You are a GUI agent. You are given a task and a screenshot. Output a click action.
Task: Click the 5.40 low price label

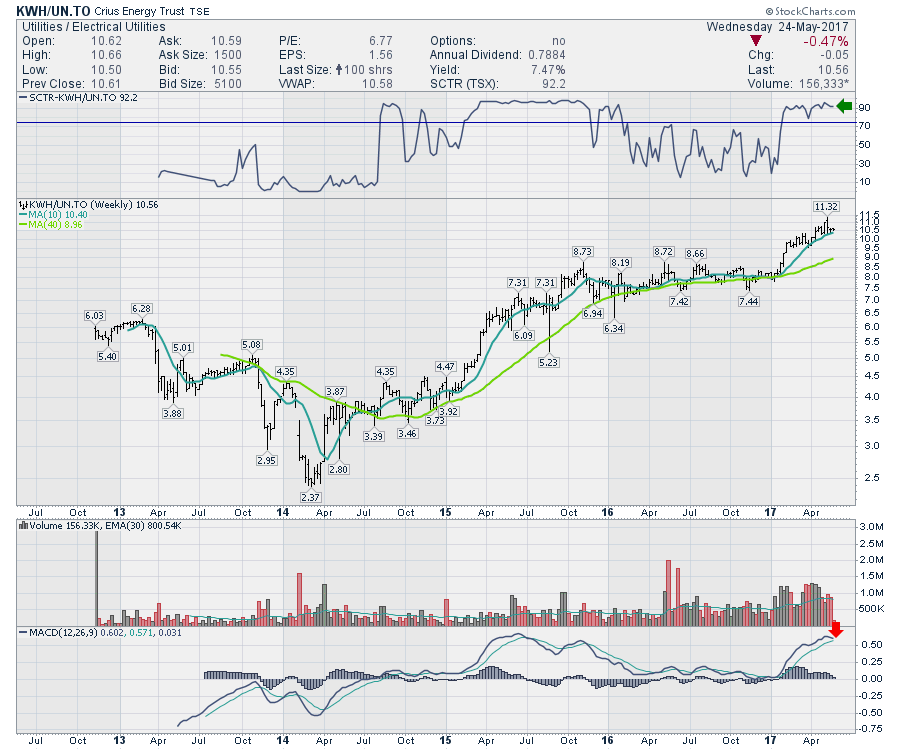pyautogui.click(x=107, y=356)
